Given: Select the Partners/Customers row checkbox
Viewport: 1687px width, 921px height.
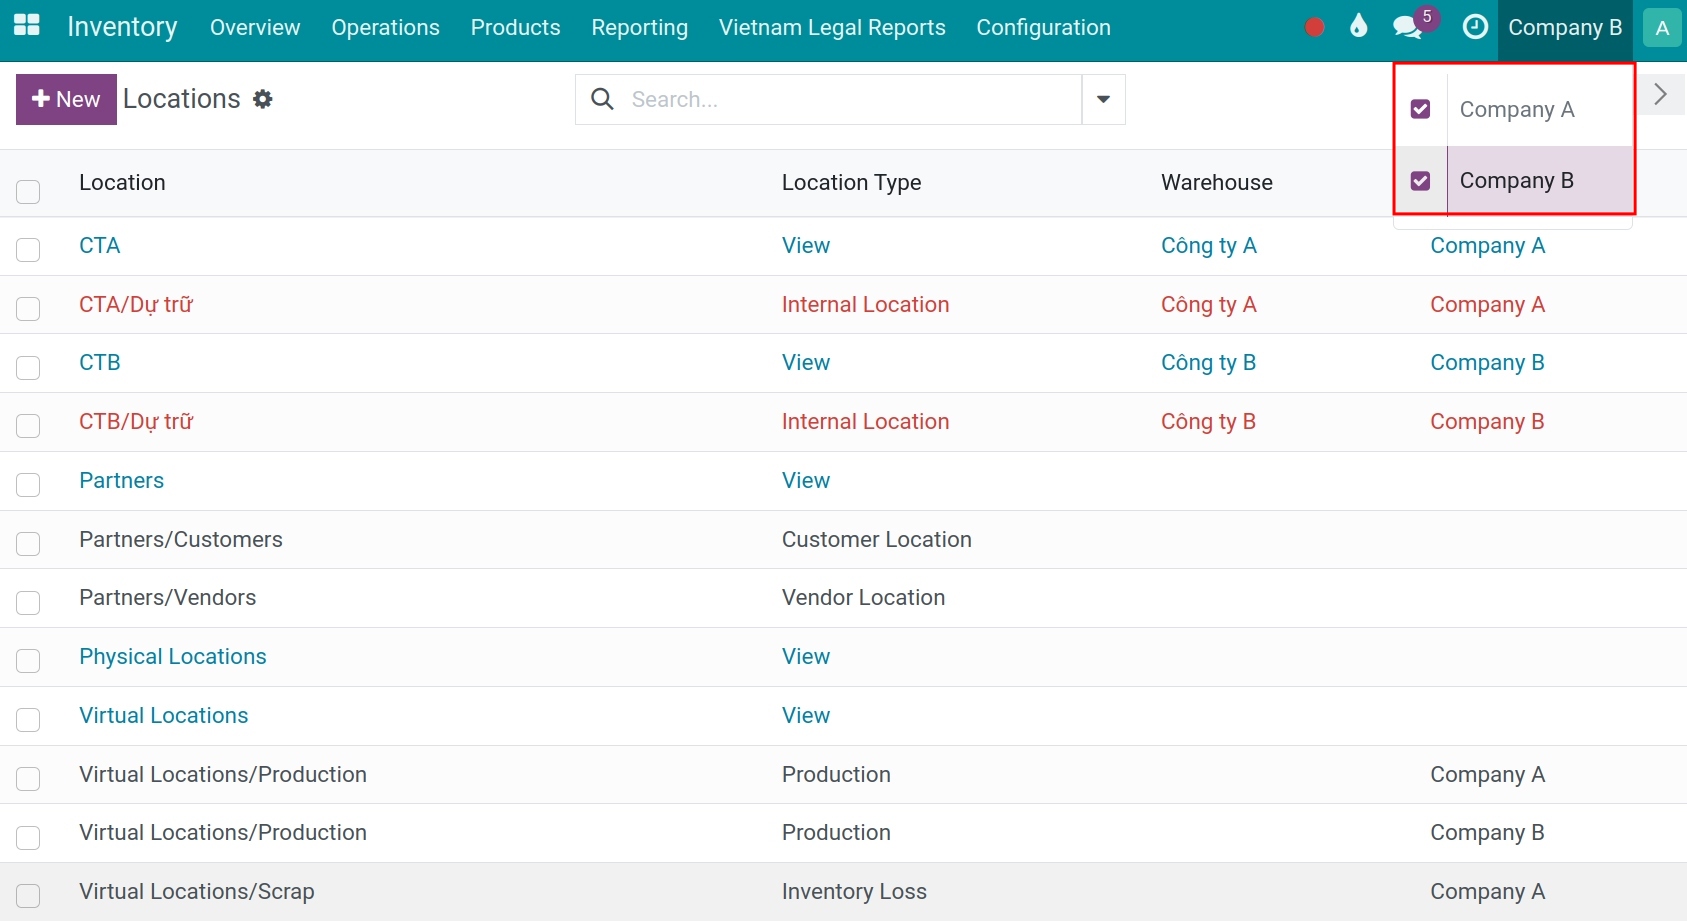Looking at the screenshot, I should point(28,543).
